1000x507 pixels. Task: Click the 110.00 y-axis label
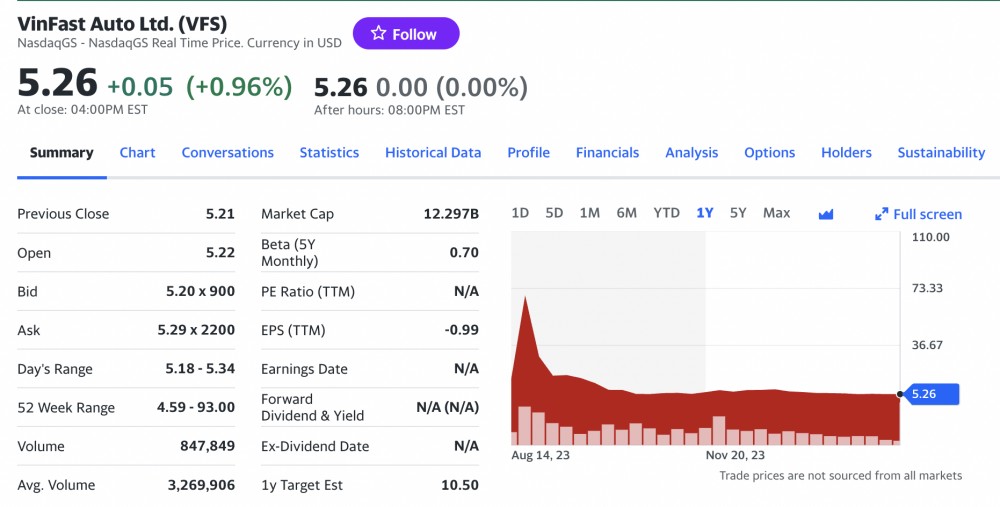coord(930,237)
